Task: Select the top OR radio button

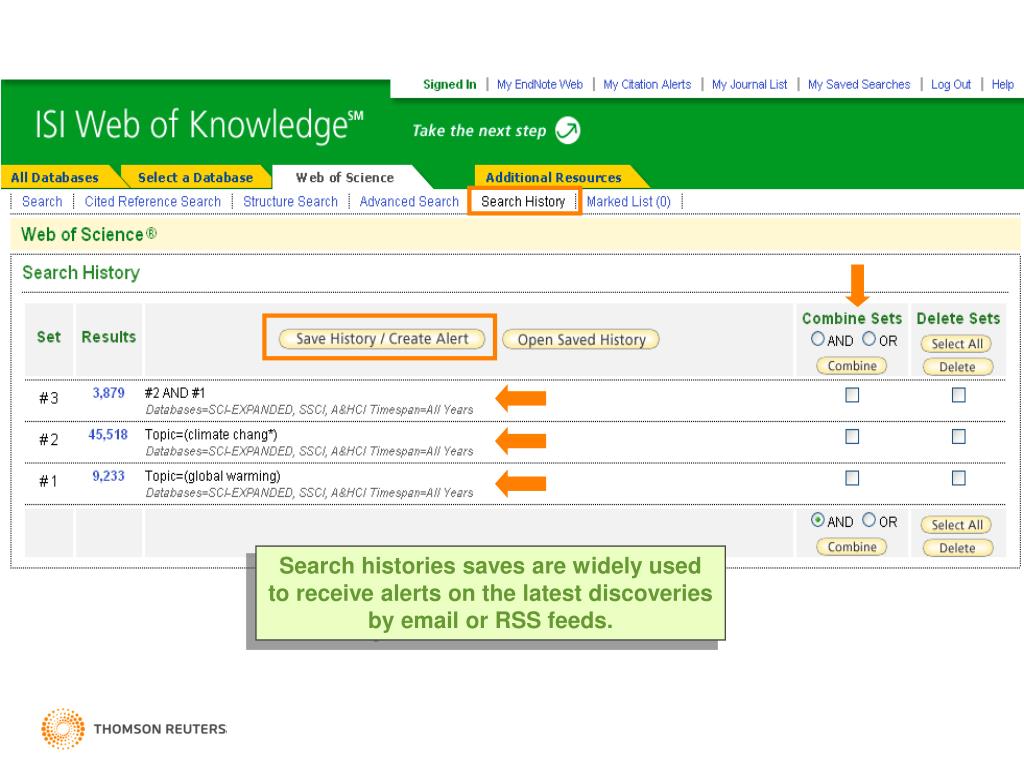Action: click(869, 339)
